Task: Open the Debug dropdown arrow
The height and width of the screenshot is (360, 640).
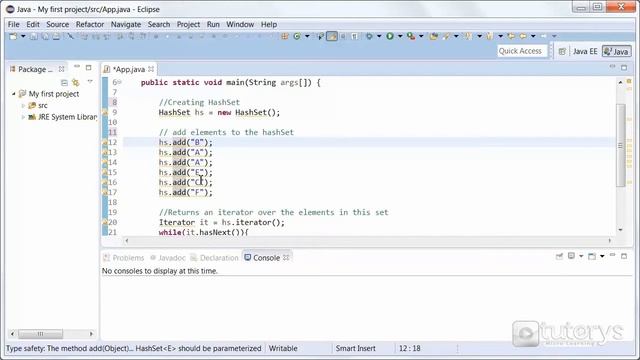Action: pyautogui.click(x=379, y=36)
